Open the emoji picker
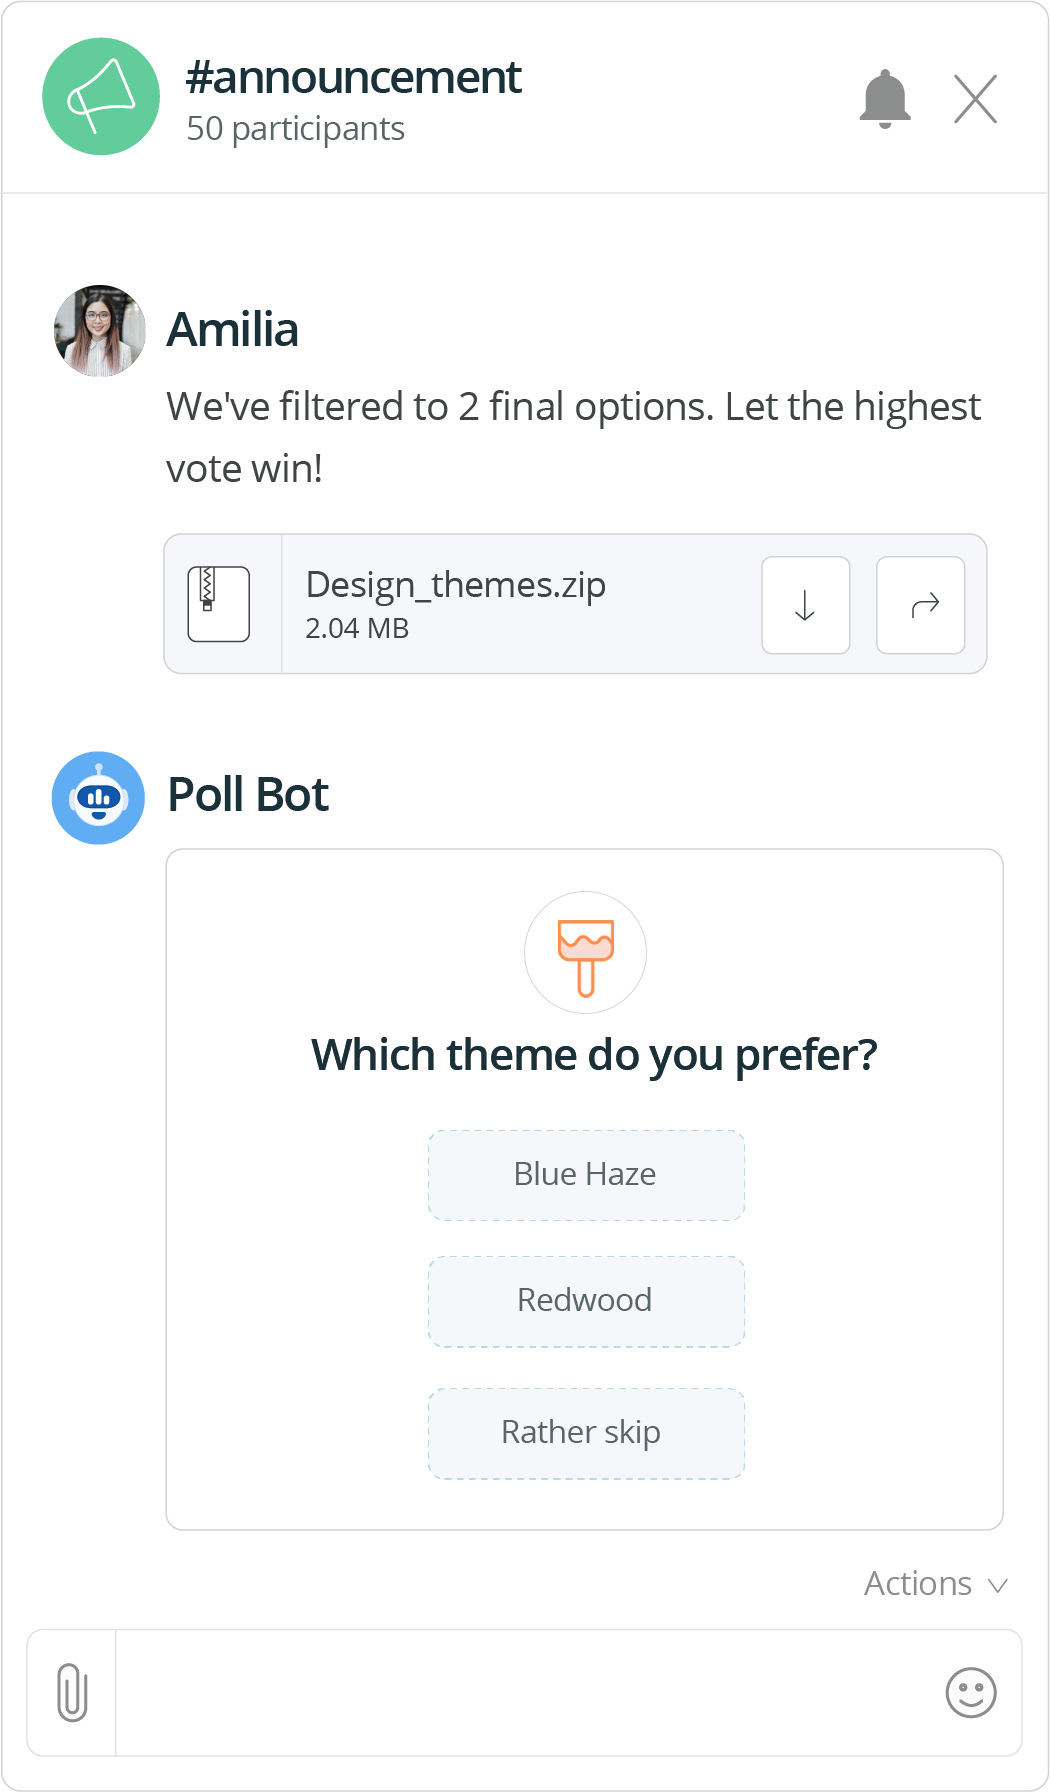The width and height of the screenshot is (1050, 1792). (971, 1693)
